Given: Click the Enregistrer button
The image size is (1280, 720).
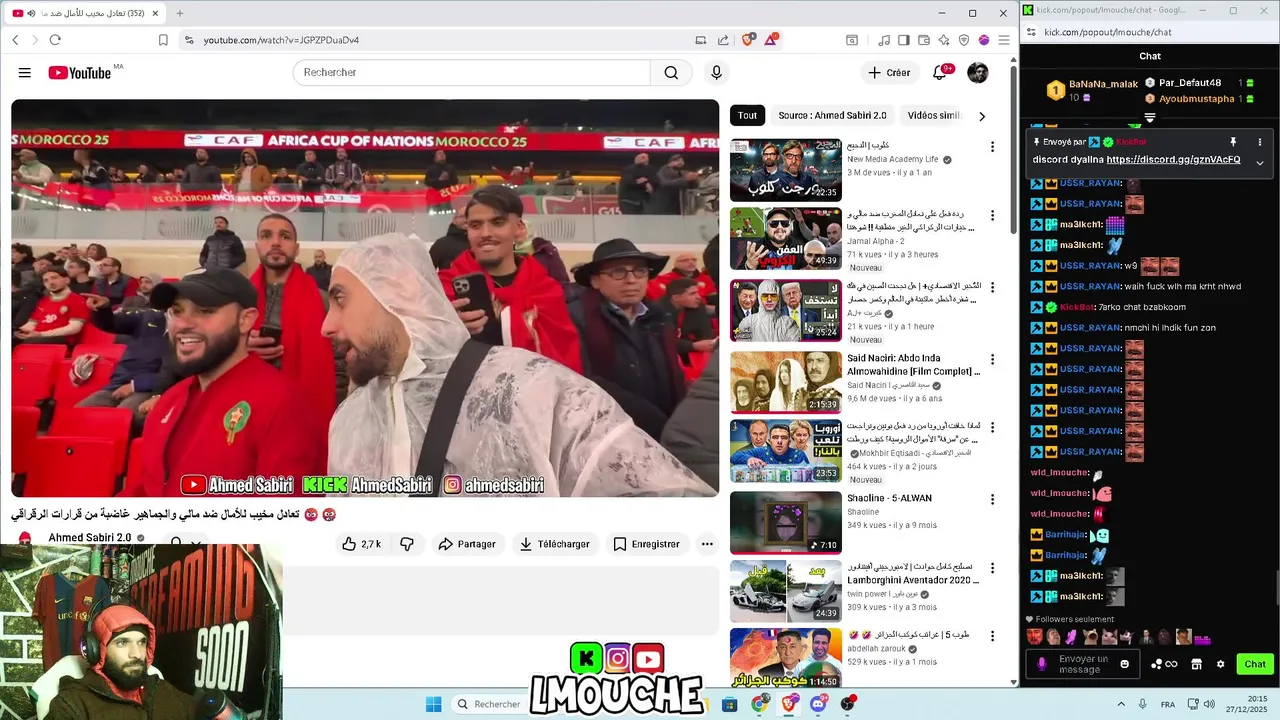Looking at the screenshot, I should tap(646, 544).
